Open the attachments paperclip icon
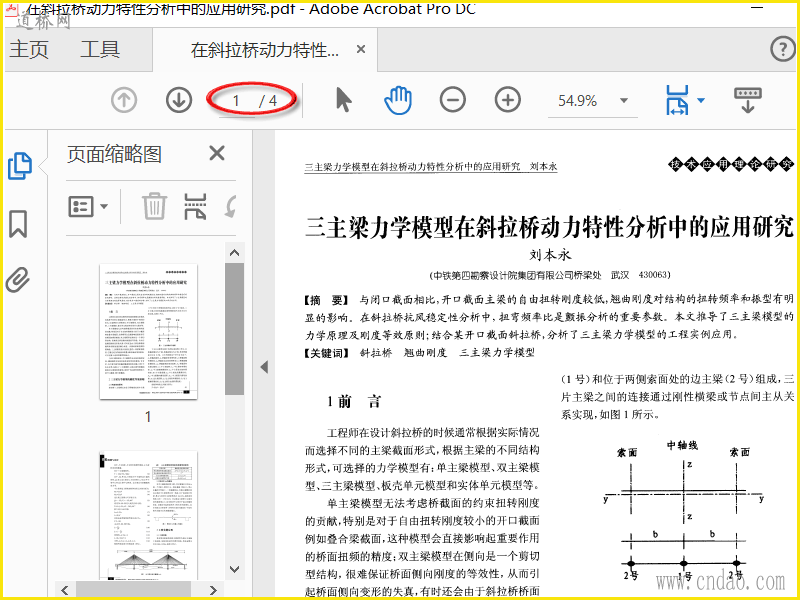800x600 pixels. tap(18, 280)
